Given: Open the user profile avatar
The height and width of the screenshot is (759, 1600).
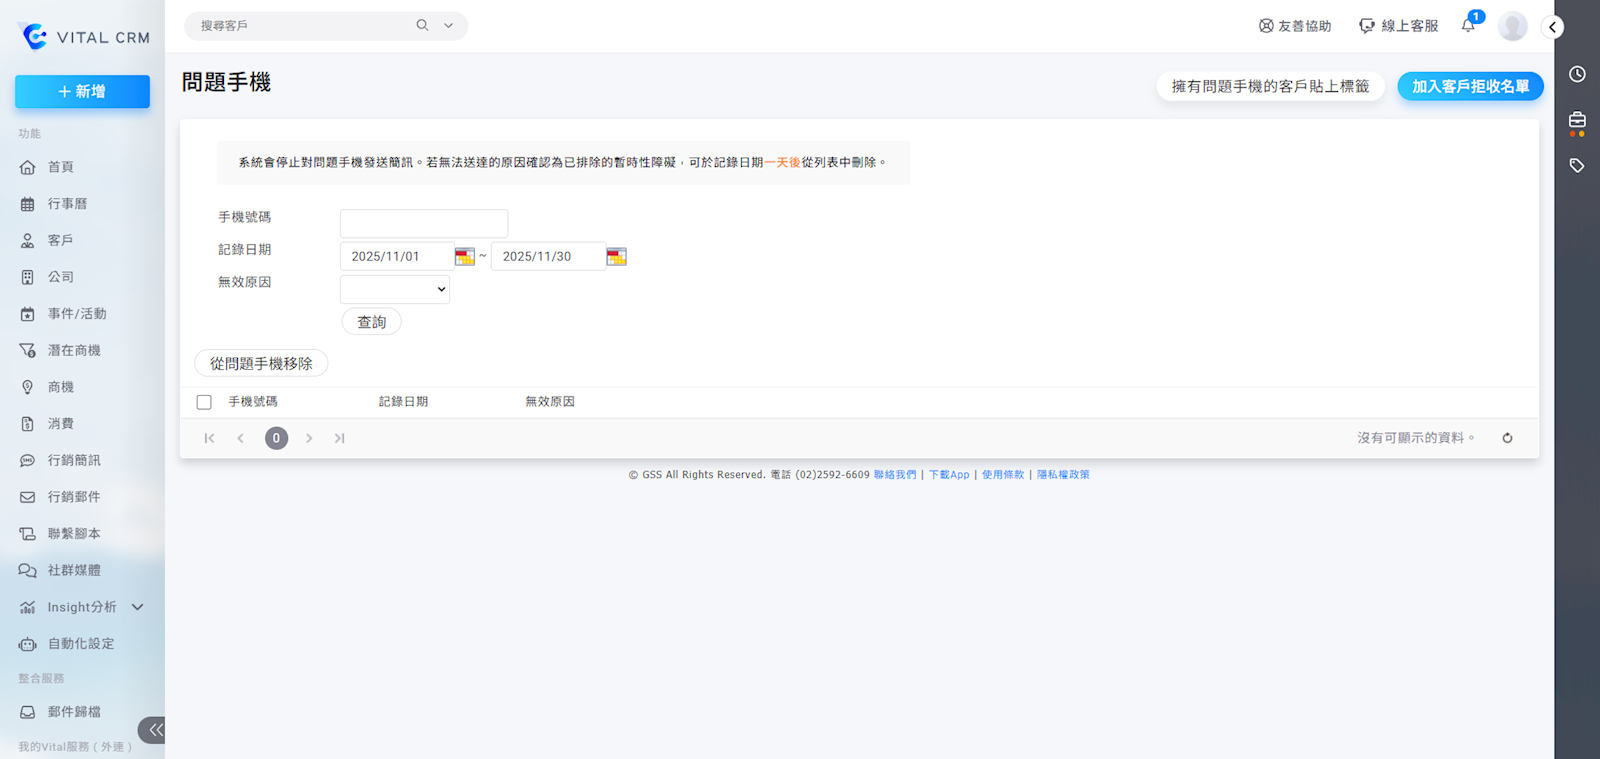Looking at the screenshot, I should 1512,26.
